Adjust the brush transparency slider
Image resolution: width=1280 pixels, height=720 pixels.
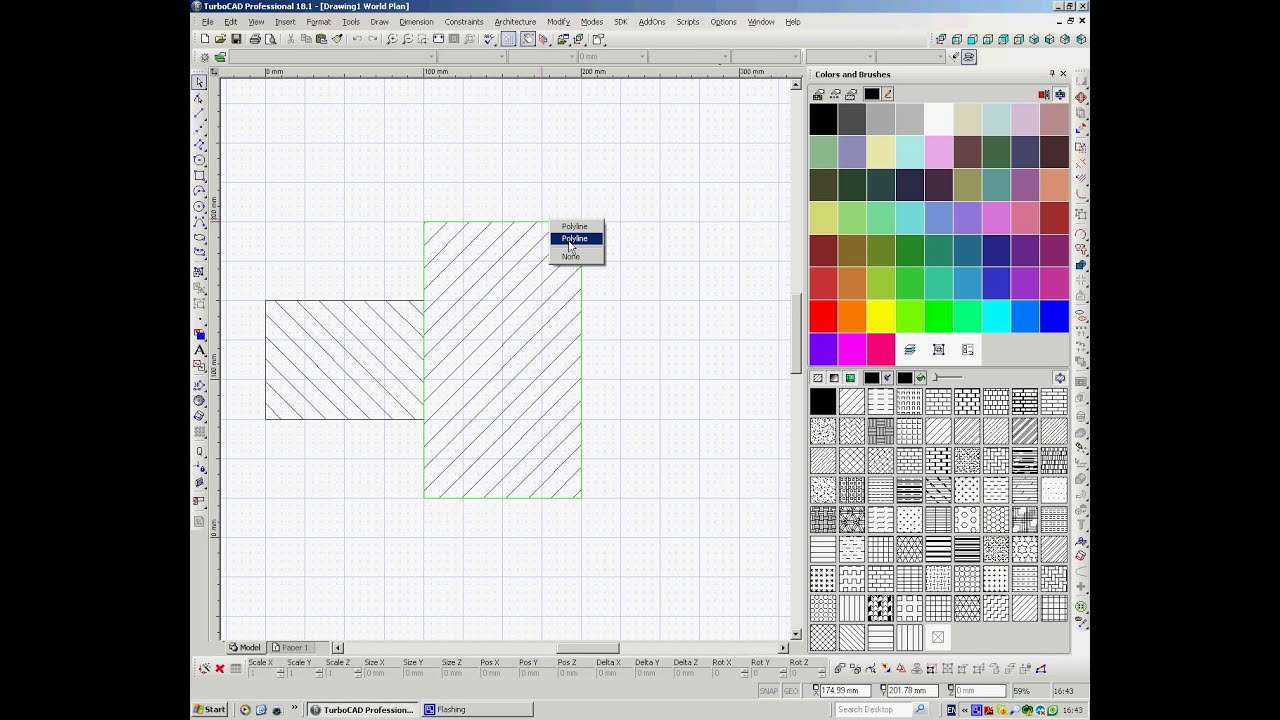point(947,378)
